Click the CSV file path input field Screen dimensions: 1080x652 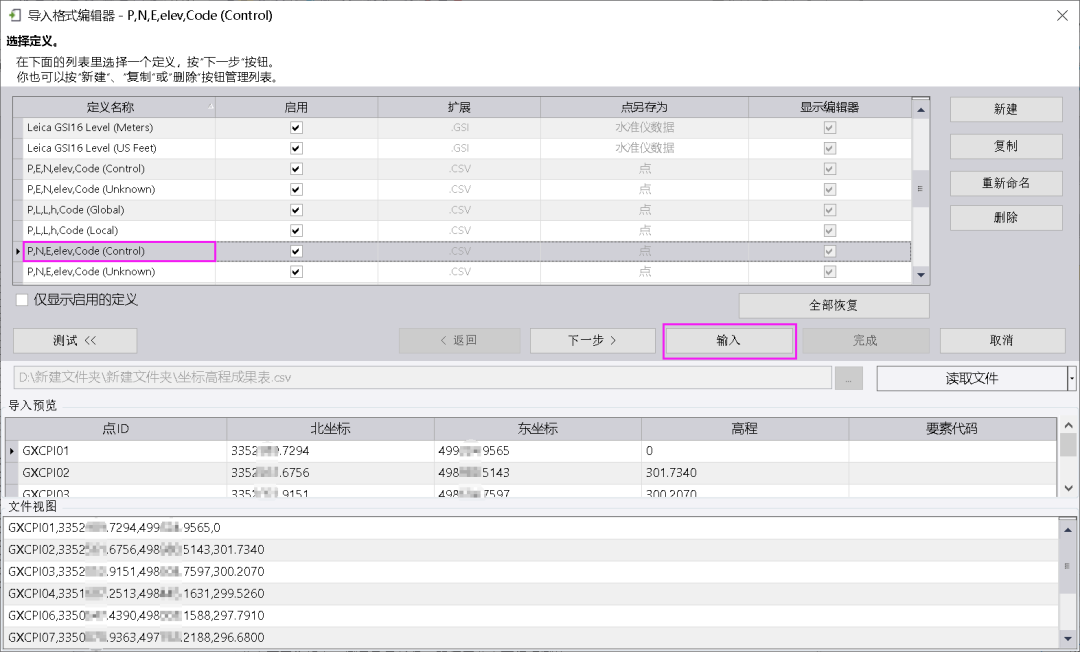point(420,377)
